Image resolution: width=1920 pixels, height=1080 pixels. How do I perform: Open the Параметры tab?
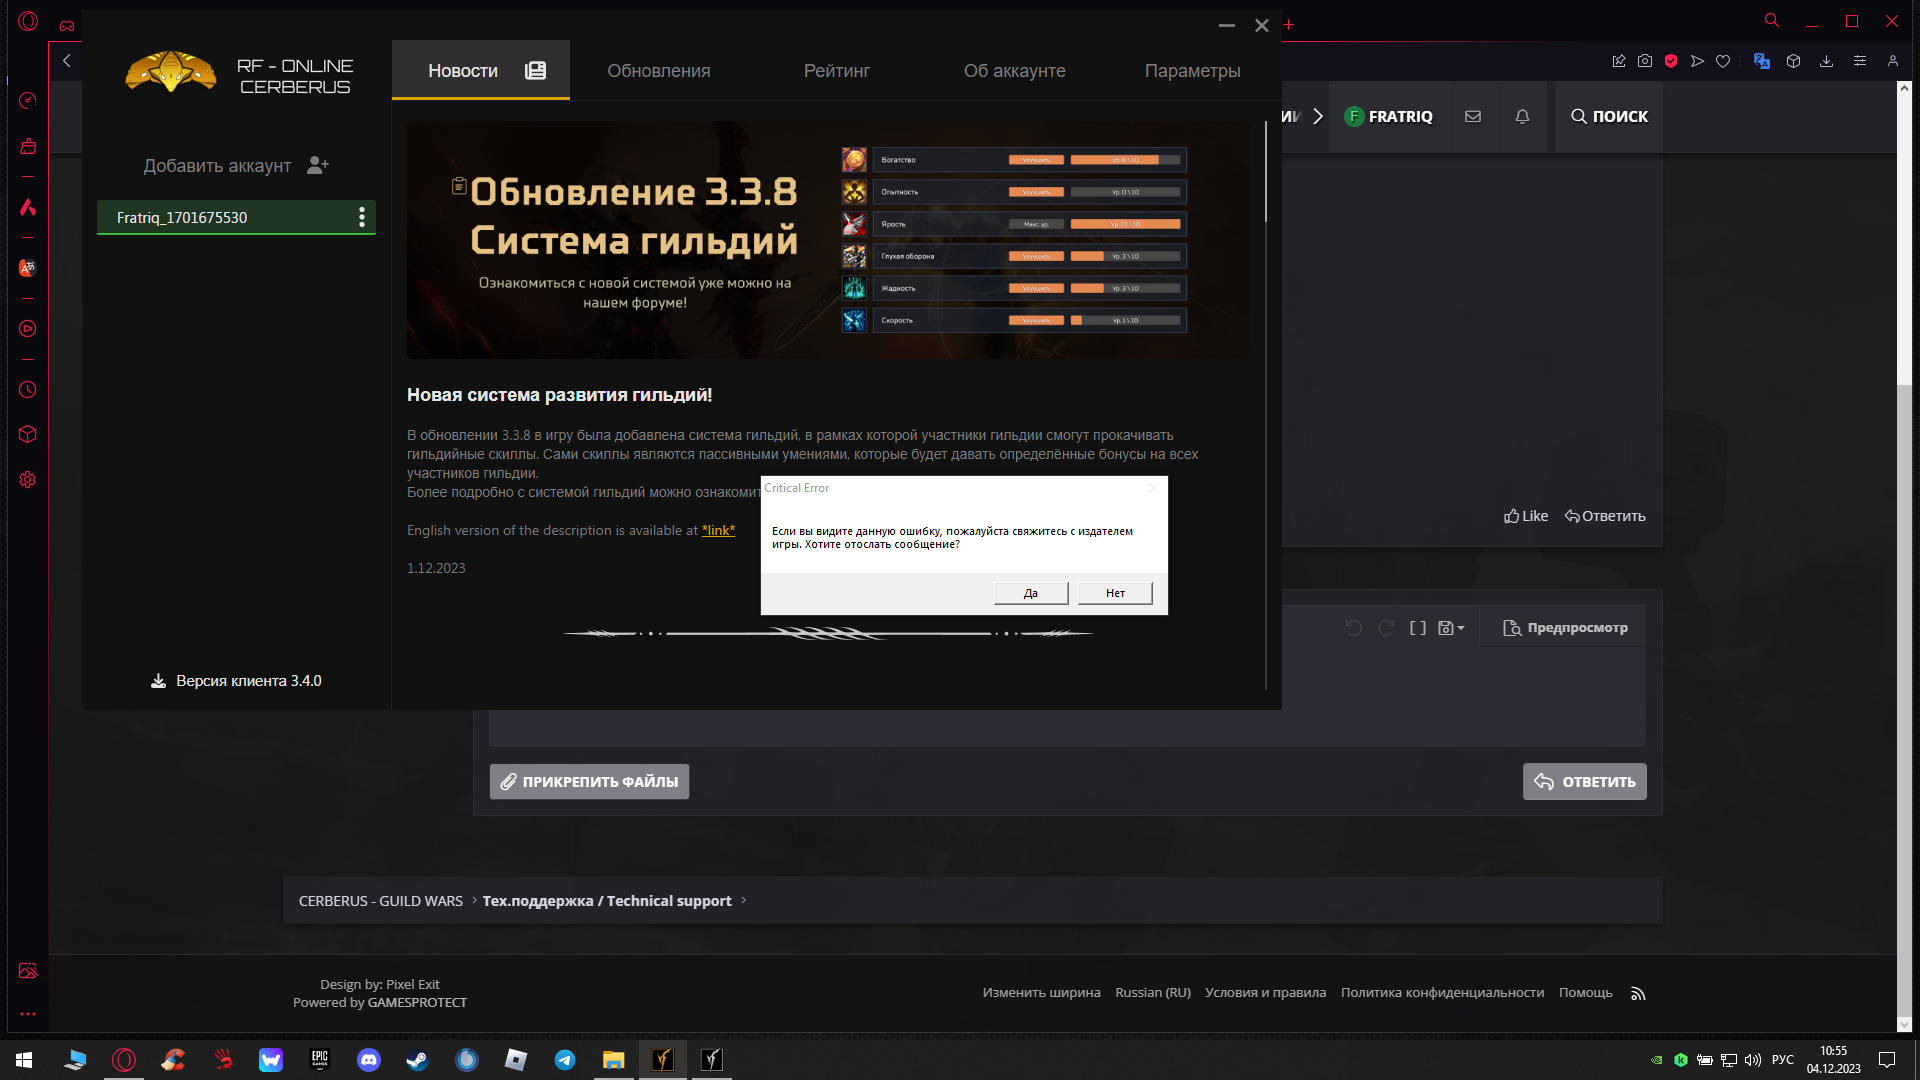[1192, 71]
